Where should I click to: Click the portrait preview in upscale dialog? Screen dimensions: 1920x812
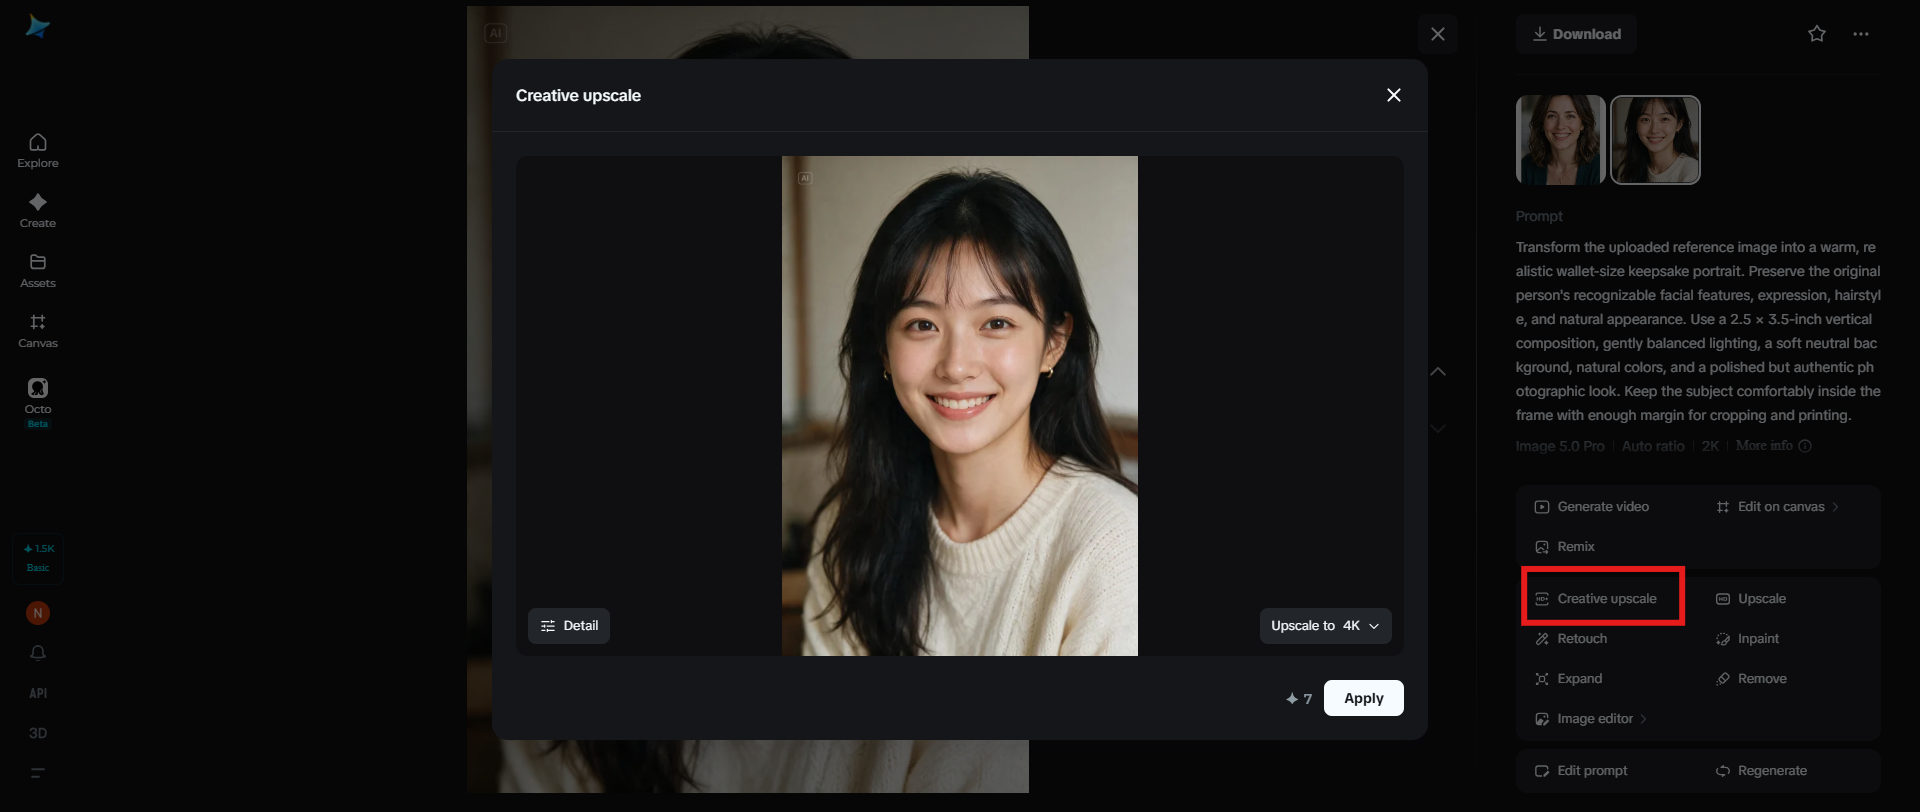coord(960,406)
